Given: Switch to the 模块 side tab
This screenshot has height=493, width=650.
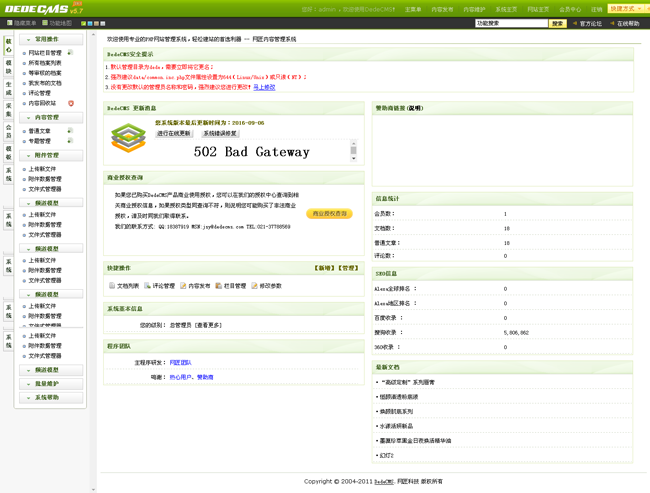Looking at the screenshot, I should click(9, 67).
